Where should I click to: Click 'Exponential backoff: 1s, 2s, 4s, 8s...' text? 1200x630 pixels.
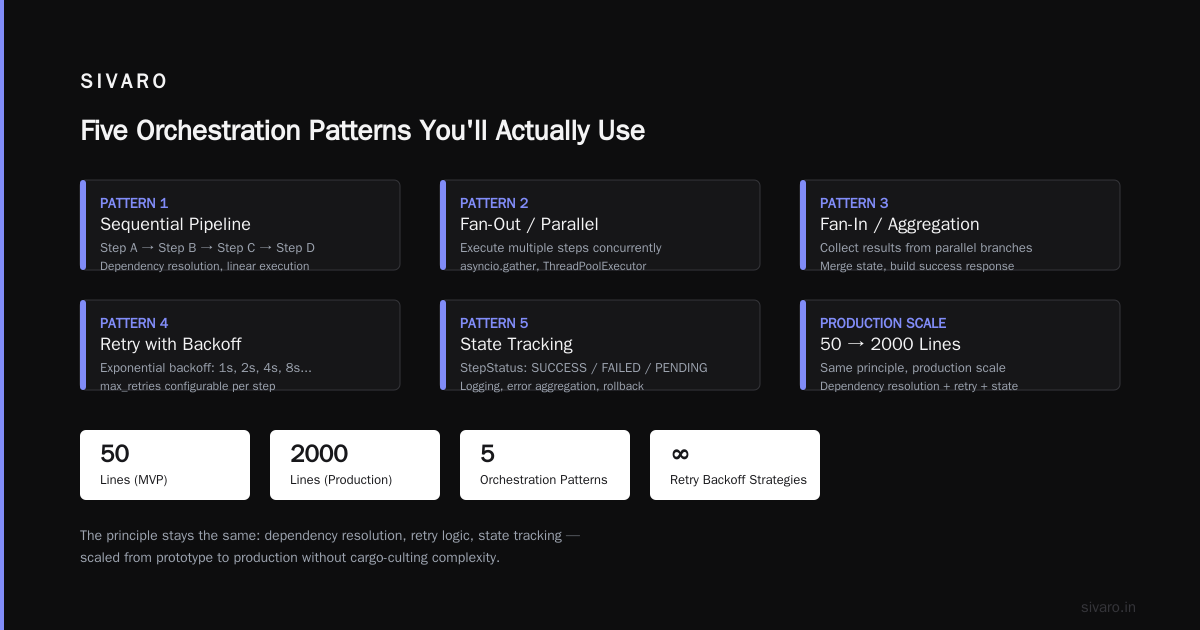click(x=206, y=368)
